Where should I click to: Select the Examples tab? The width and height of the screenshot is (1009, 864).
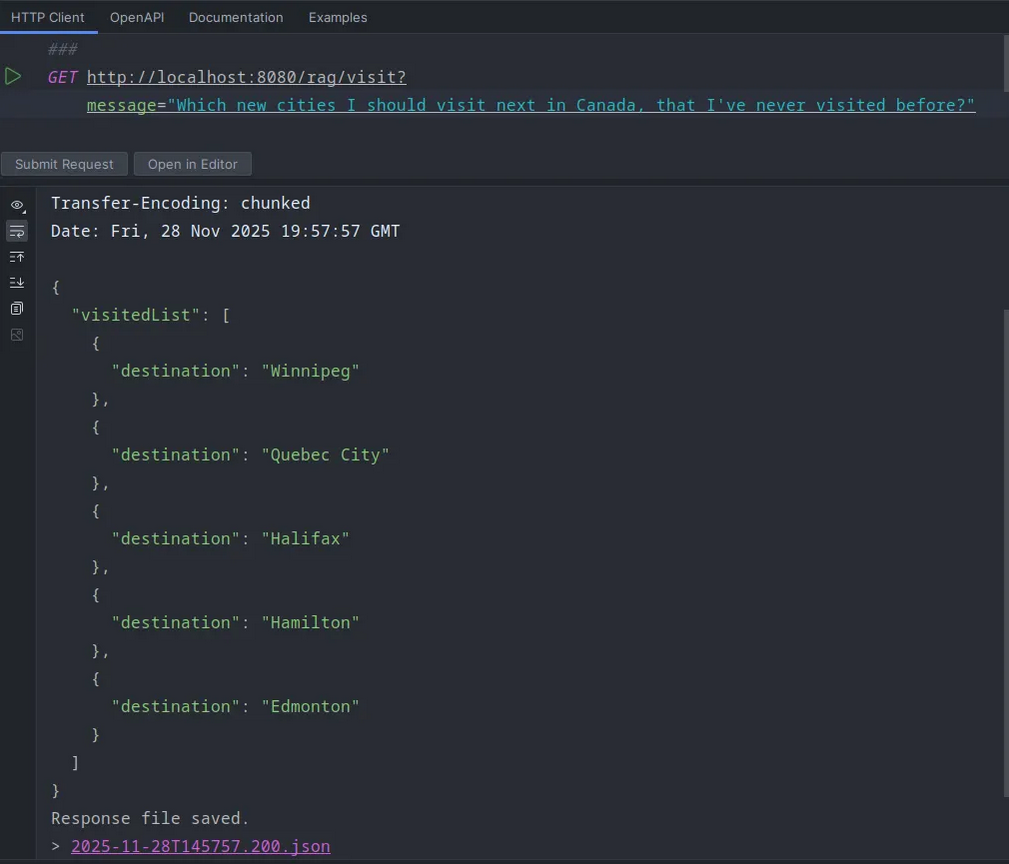point(337,17)
